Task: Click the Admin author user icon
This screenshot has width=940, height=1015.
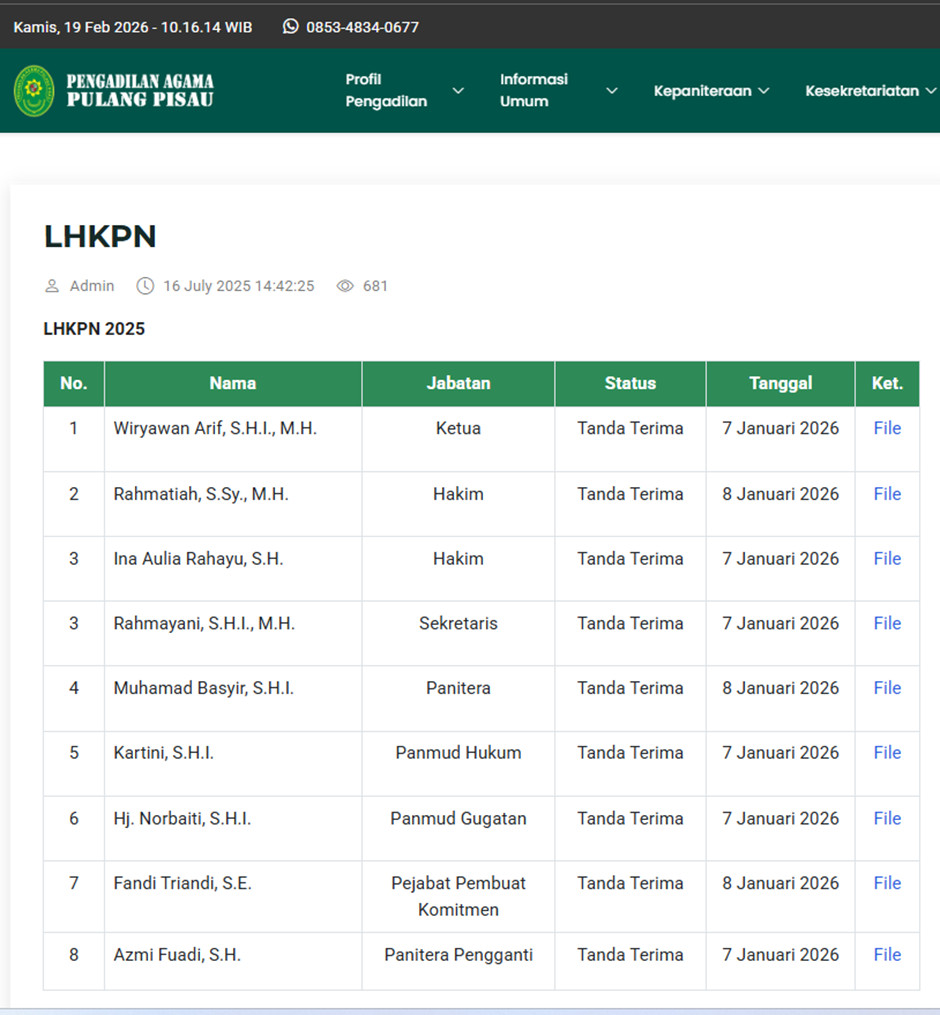Action: (x=52, y=286)
